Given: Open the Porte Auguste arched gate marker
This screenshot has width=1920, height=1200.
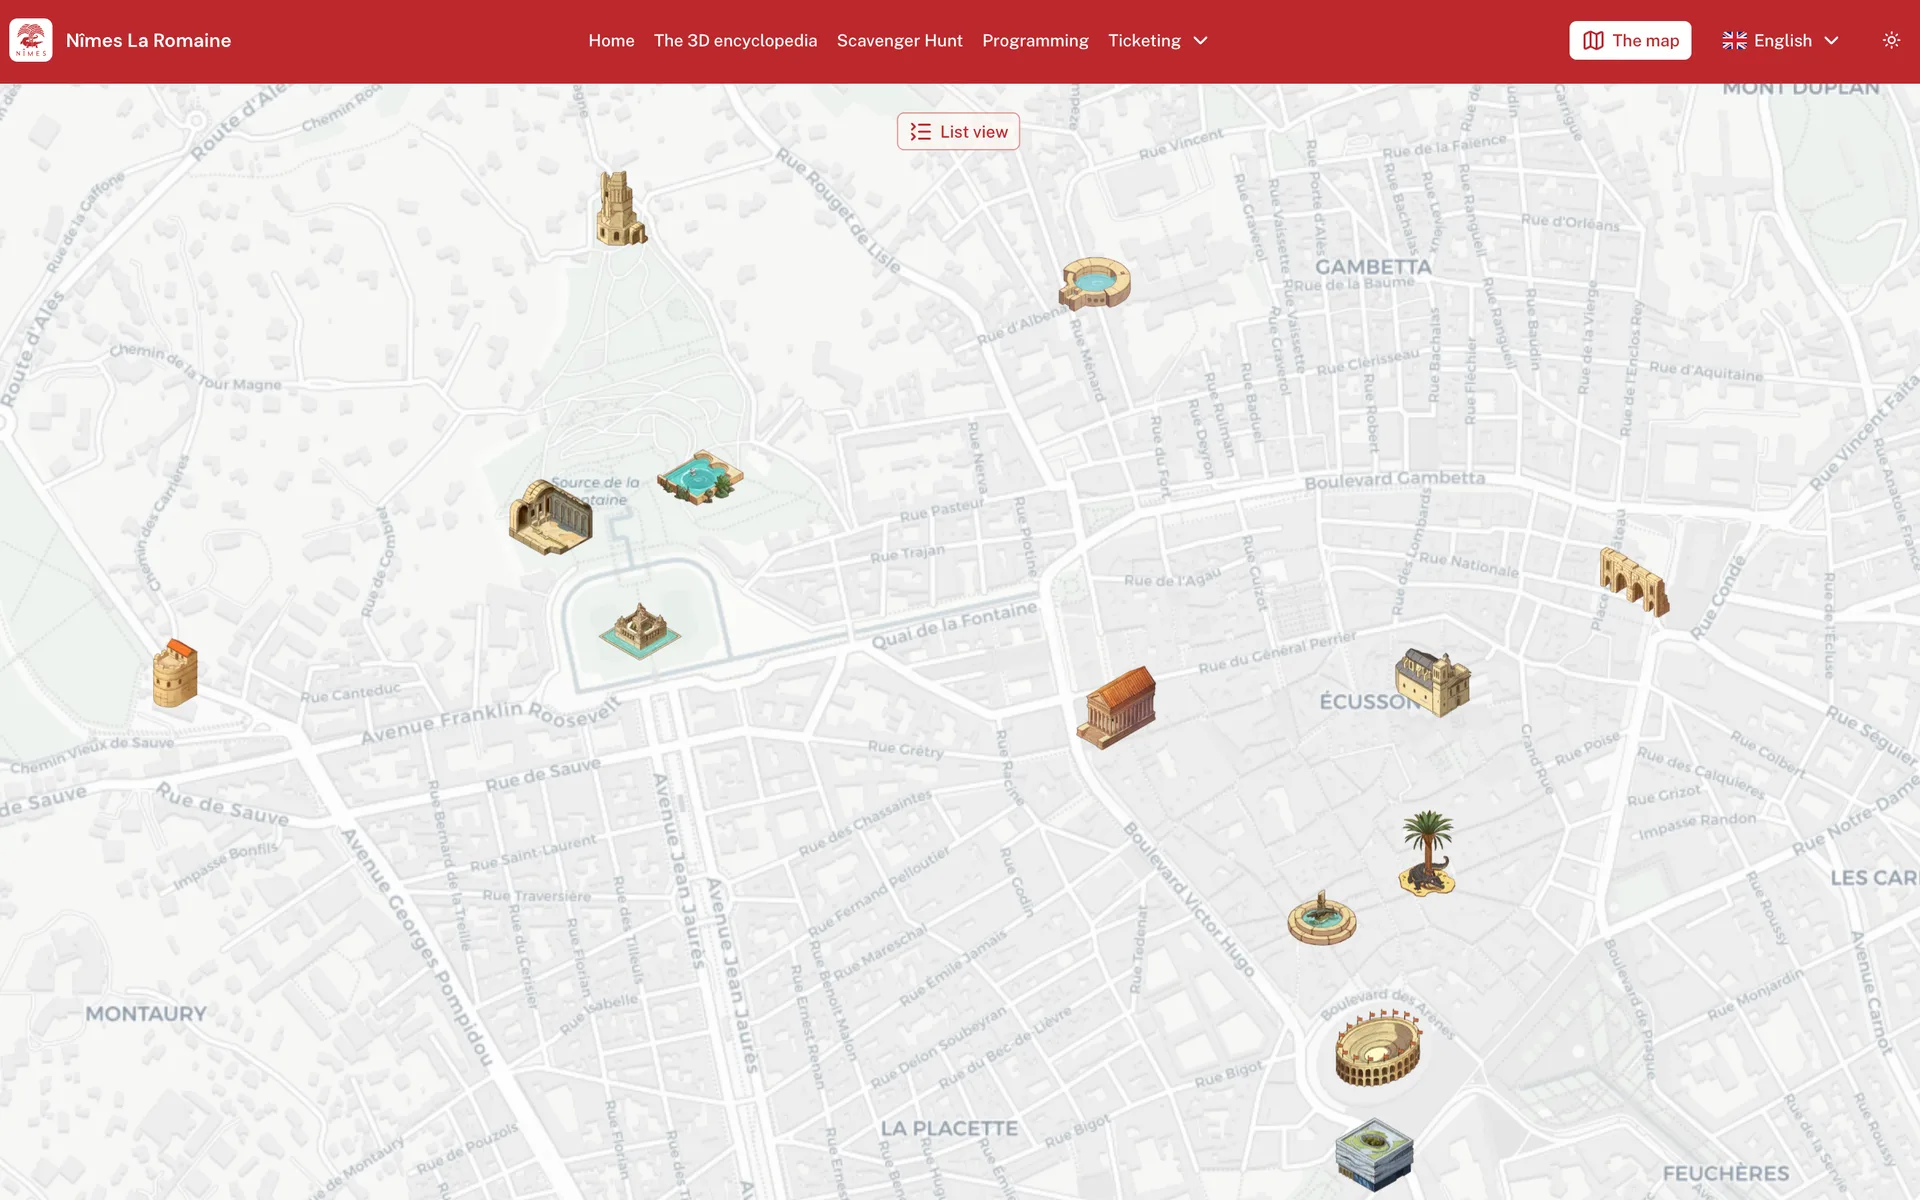Looking at the screenshot, I should [x=1634, y=582].
